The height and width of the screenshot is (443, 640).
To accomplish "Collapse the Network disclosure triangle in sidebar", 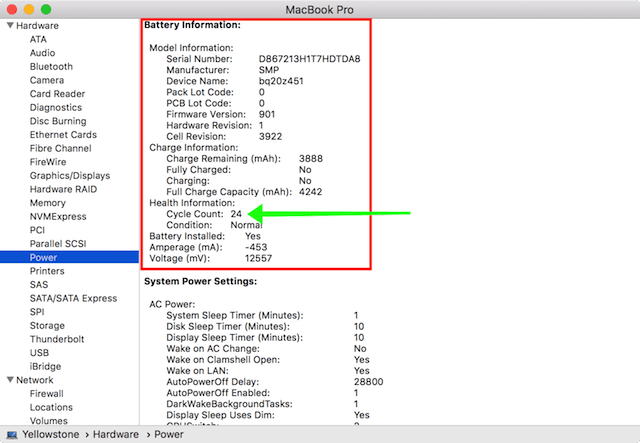I will (10, 380).
